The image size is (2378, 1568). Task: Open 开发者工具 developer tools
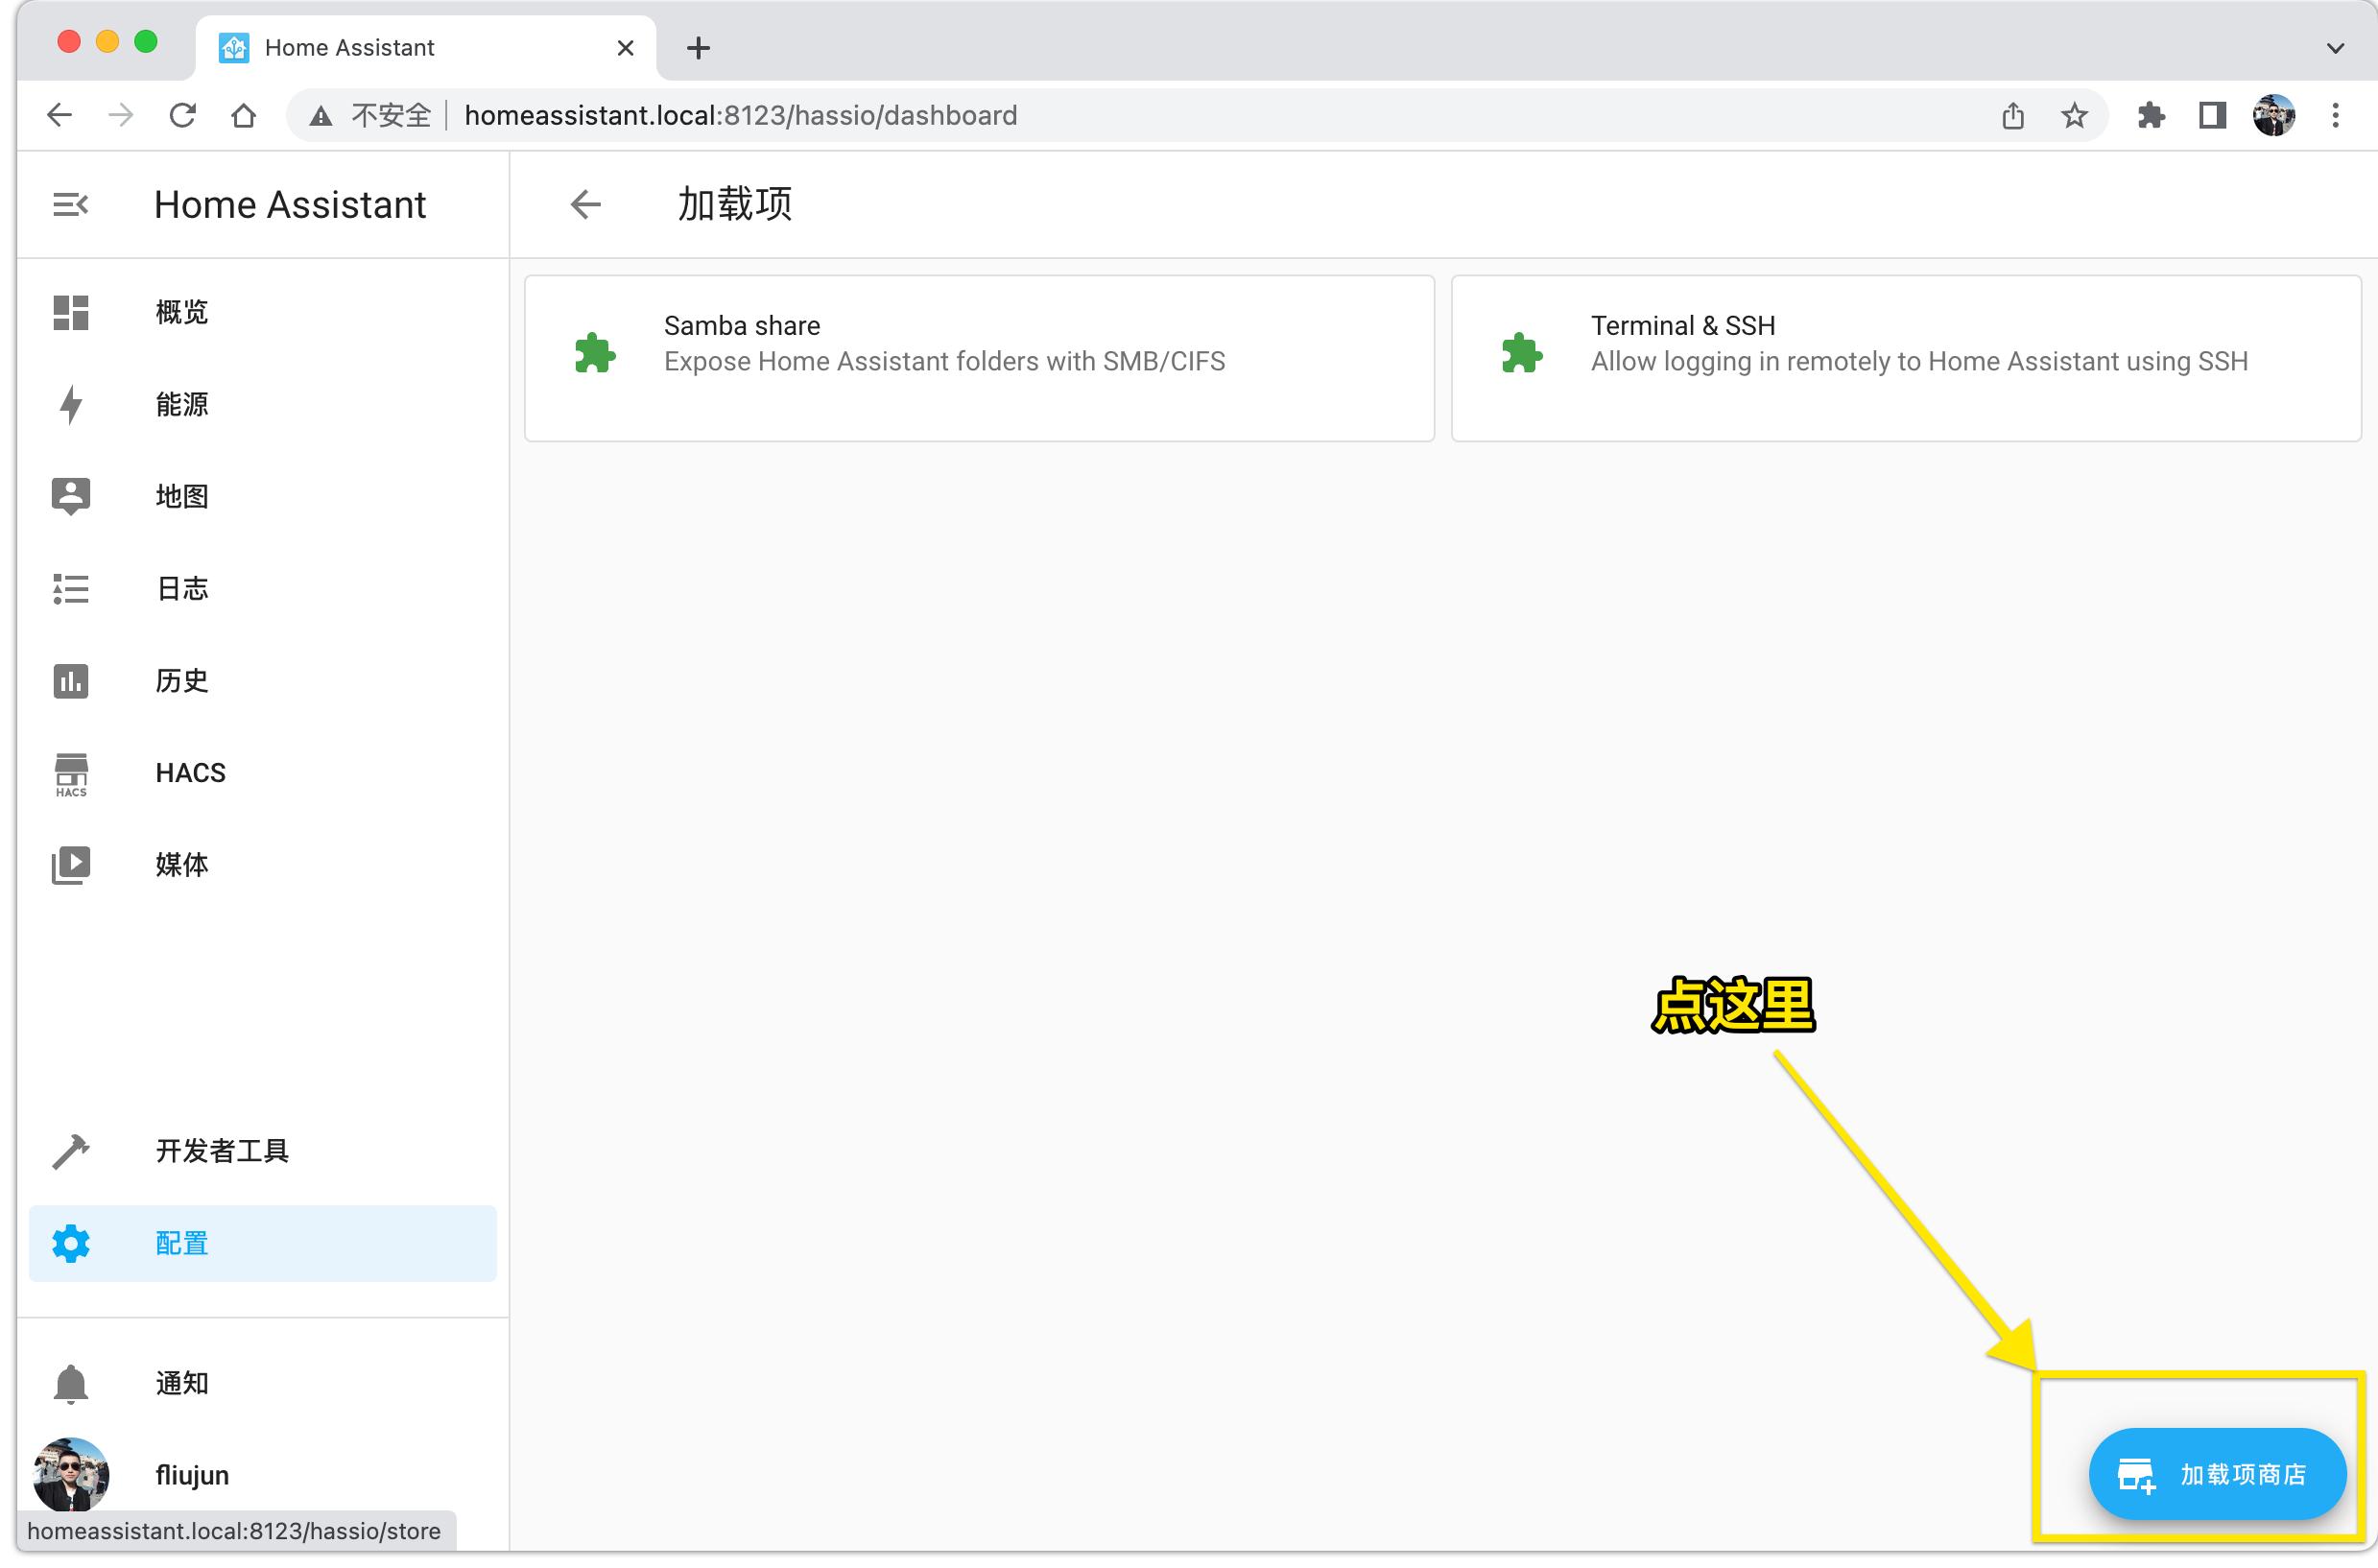[222, 1151]
